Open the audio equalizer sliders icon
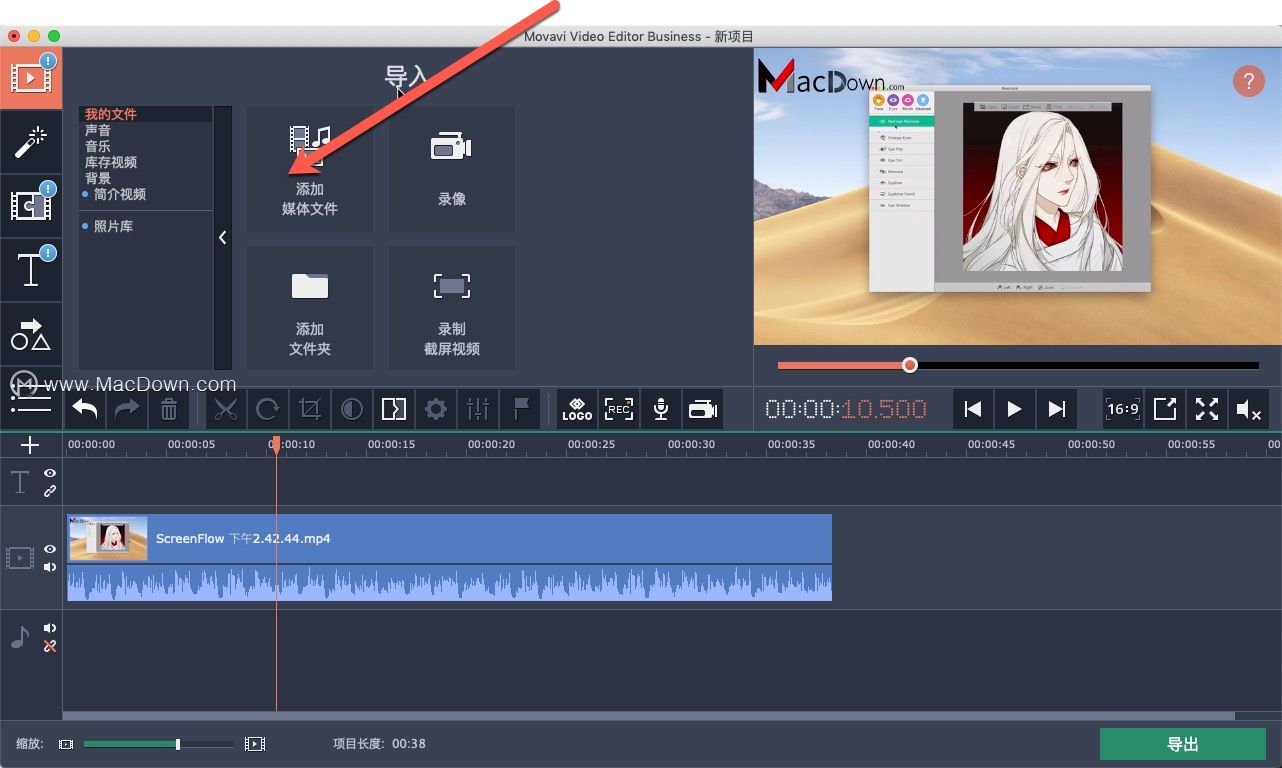 [478, 409]
